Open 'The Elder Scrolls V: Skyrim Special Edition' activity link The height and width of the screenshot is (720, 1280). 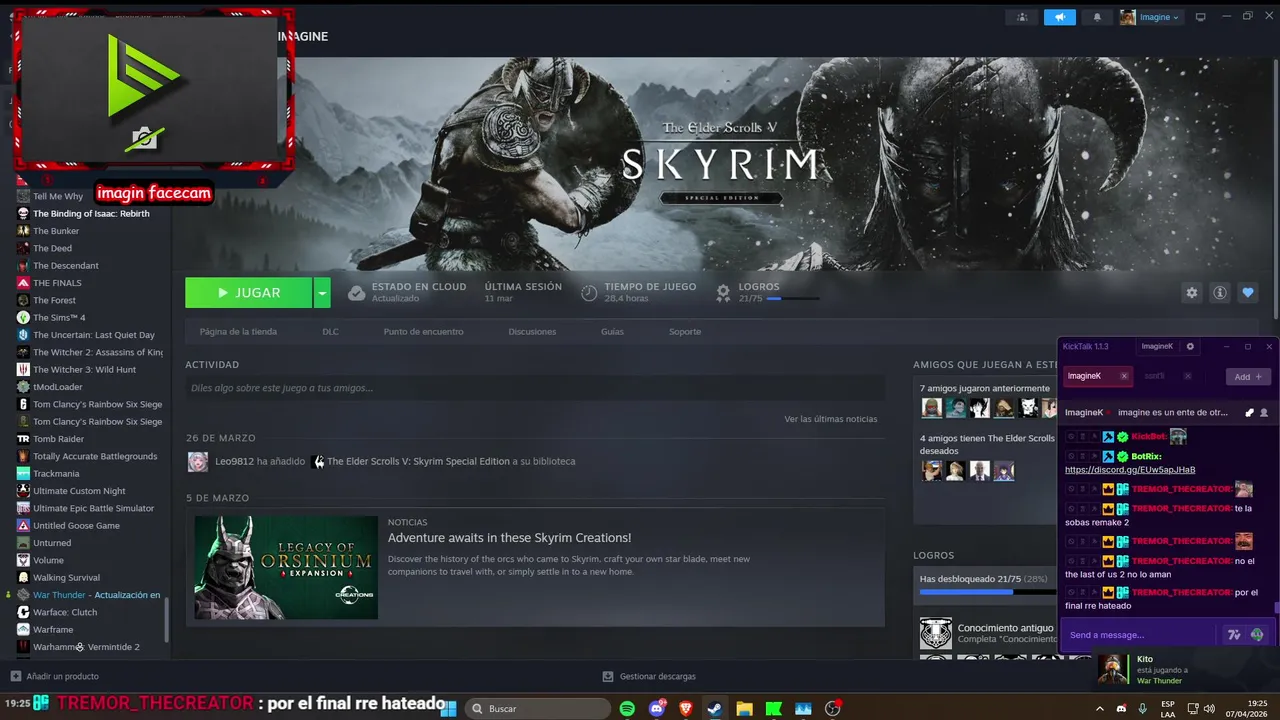pos(418,461)
